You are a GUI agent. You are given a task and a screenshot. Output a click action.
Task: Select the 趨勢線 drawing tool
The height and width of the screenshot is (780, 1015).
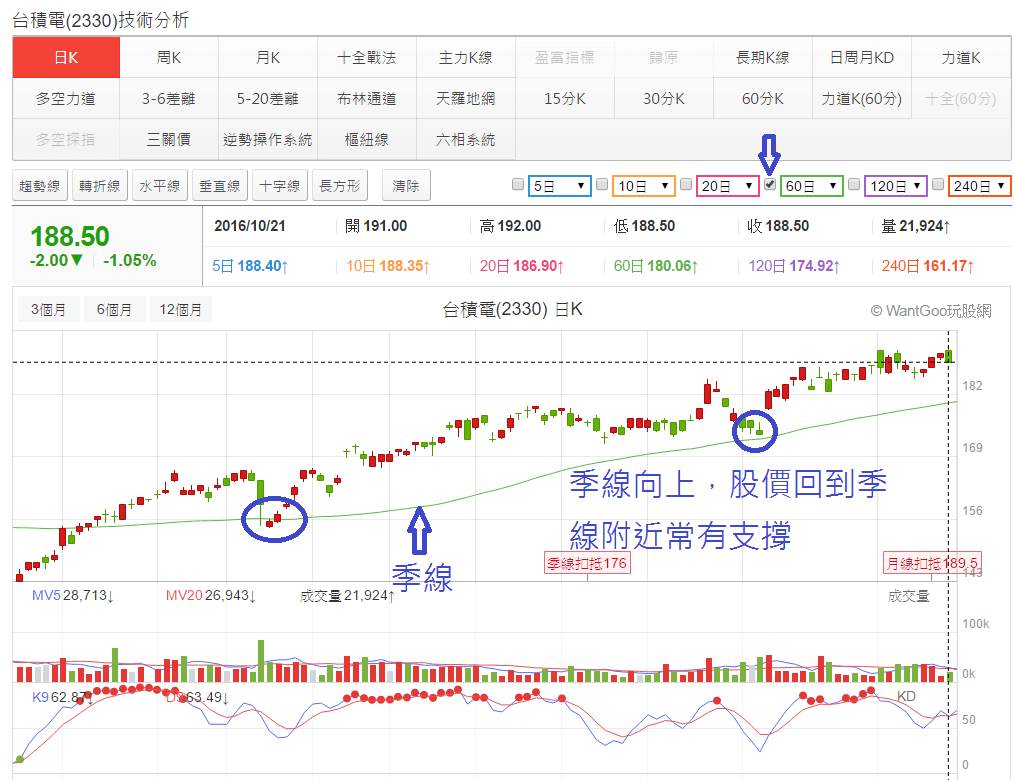click(x=39, y=185)
